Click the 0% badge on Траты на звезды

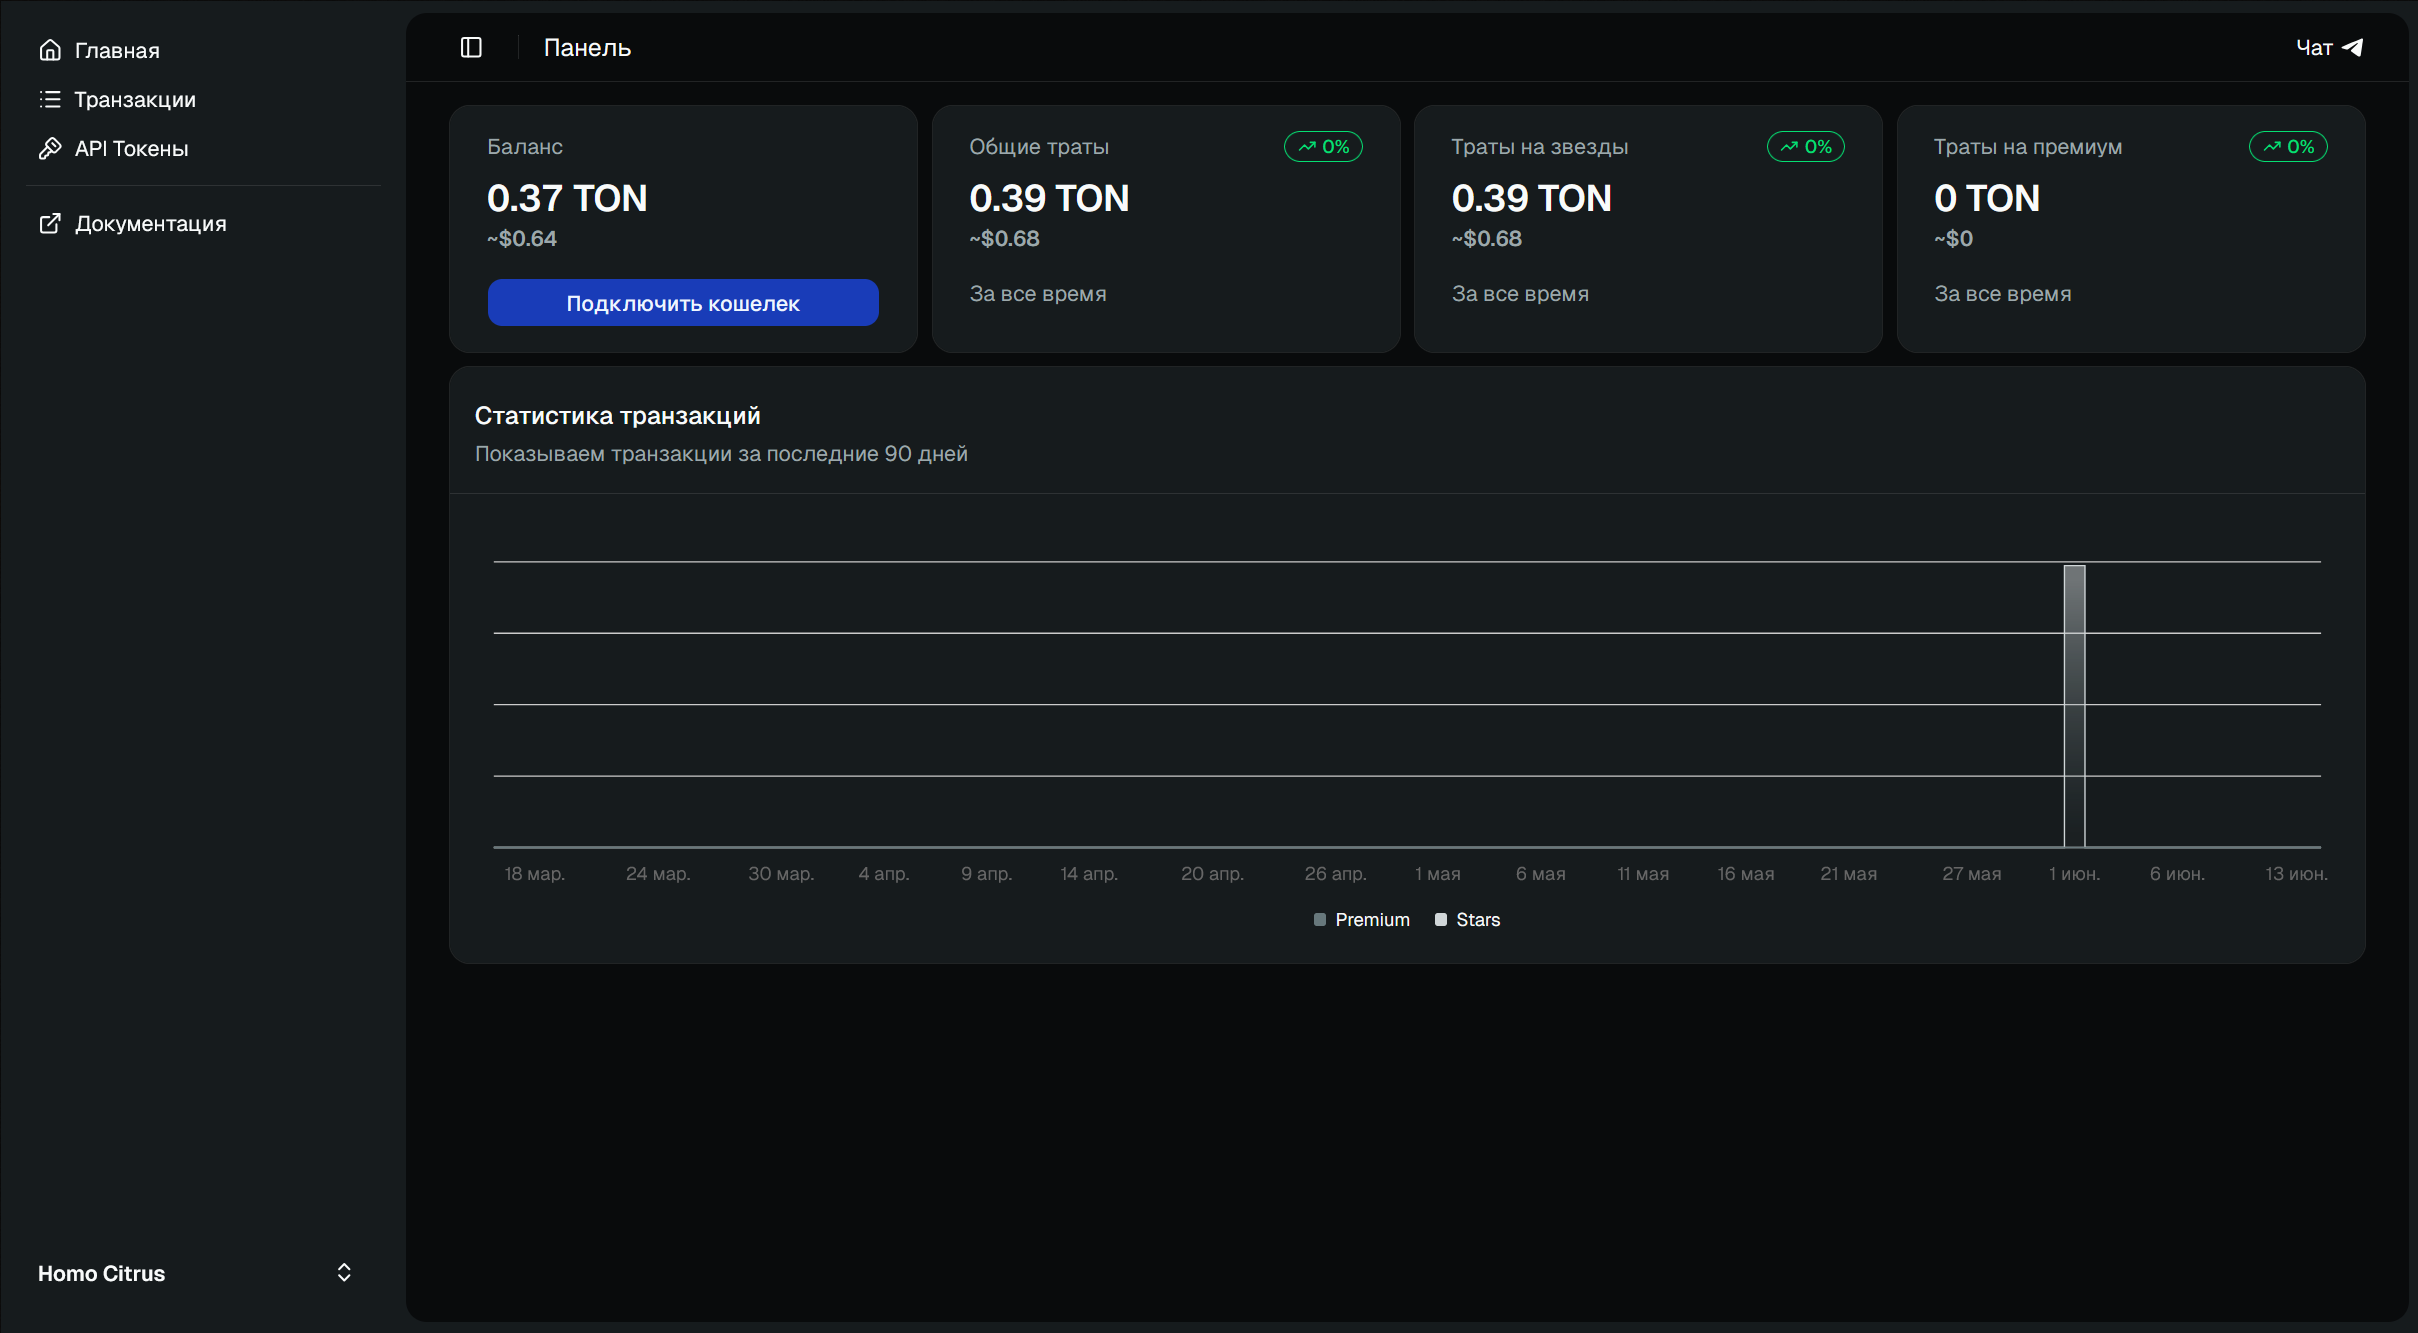(x=1806, y=147)
